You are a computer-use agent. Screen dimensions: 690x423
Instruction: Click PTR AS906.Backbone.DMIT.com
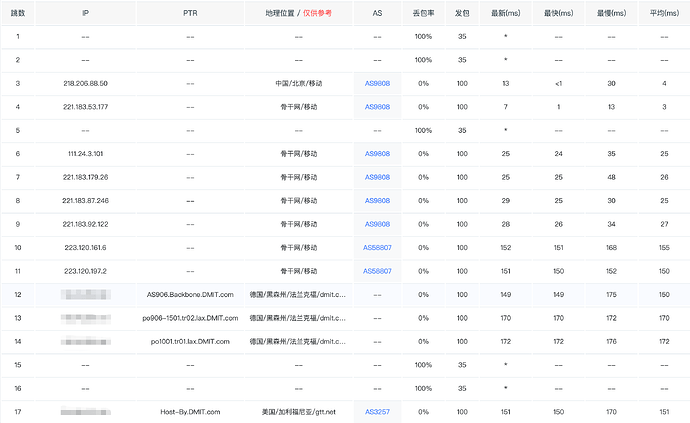[190, 294]
